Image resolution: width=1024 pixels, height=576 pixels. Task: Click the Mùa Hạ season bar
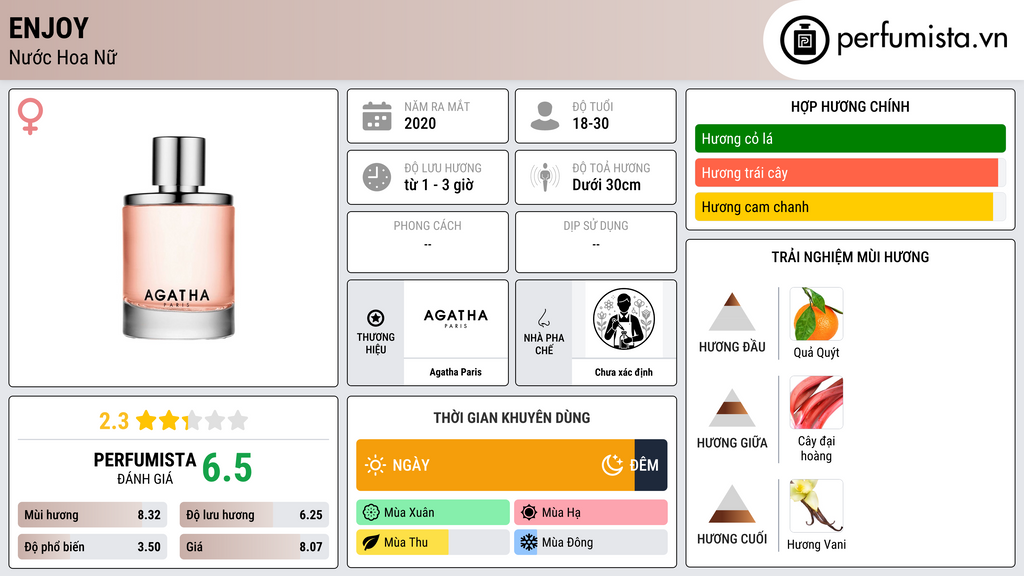591,513
